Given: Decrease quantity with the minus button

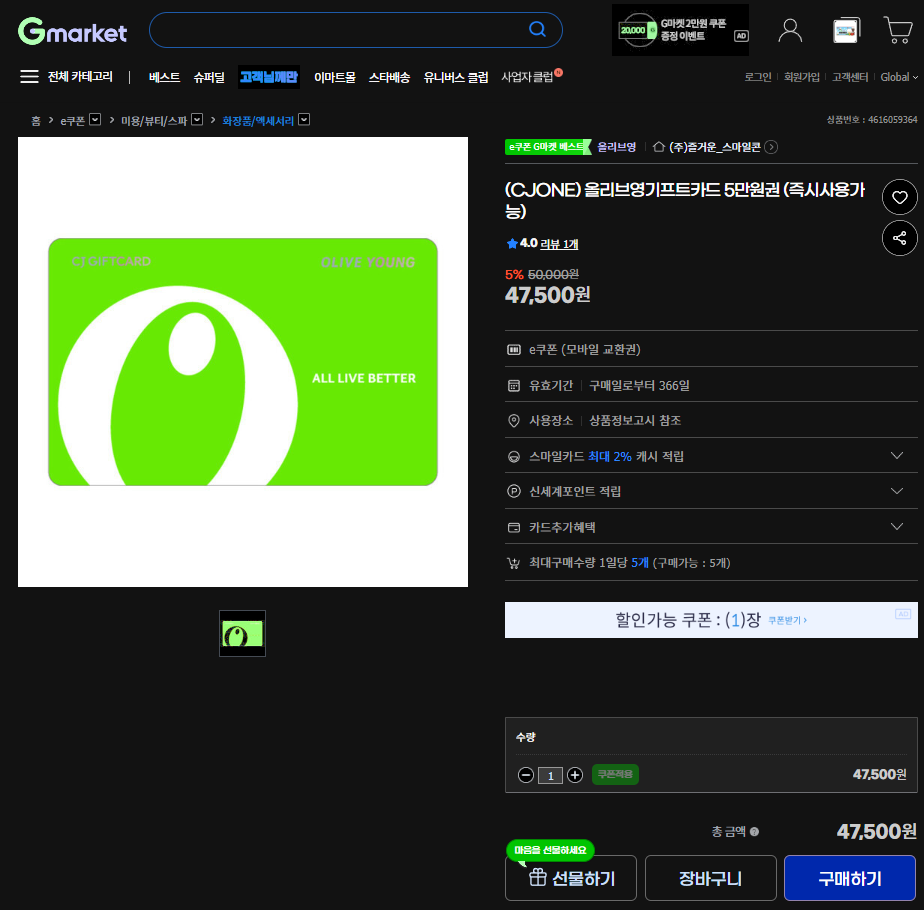Looking at the screenshot, I should [526, 775].
